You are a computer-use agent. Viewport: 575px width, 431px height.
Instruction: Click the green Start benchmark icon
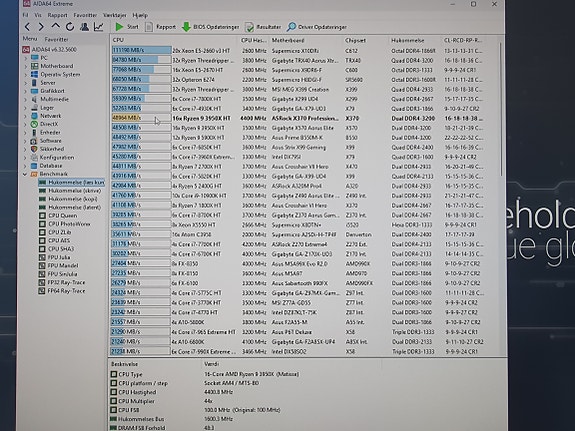coord(119,27)
